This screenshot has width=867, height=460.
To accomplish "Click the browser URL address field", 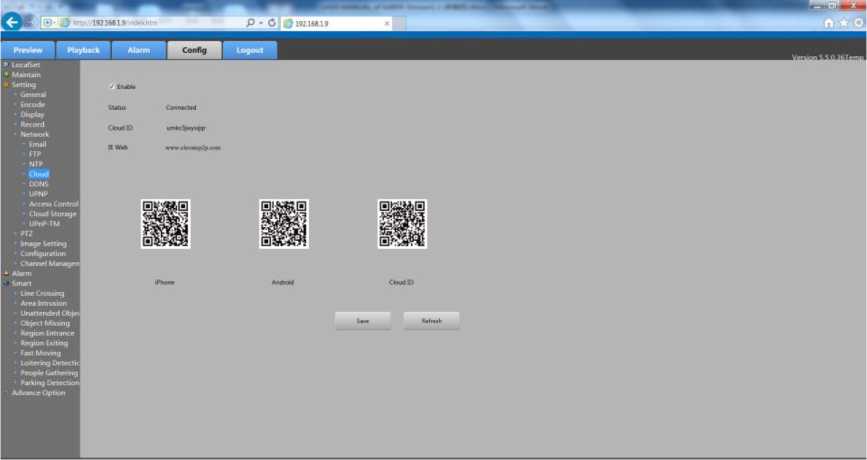I will [x=150, y=22].
